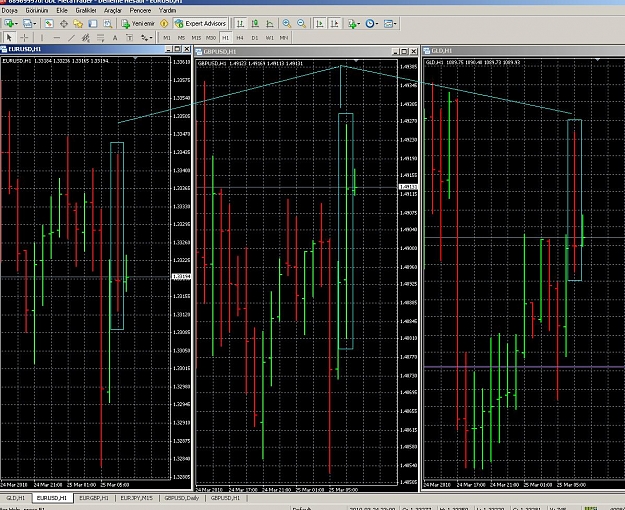Viewport: 625px width, 510px height.
Task: Select the standard arrow Cursor tool
Action: tap(9, 38)
